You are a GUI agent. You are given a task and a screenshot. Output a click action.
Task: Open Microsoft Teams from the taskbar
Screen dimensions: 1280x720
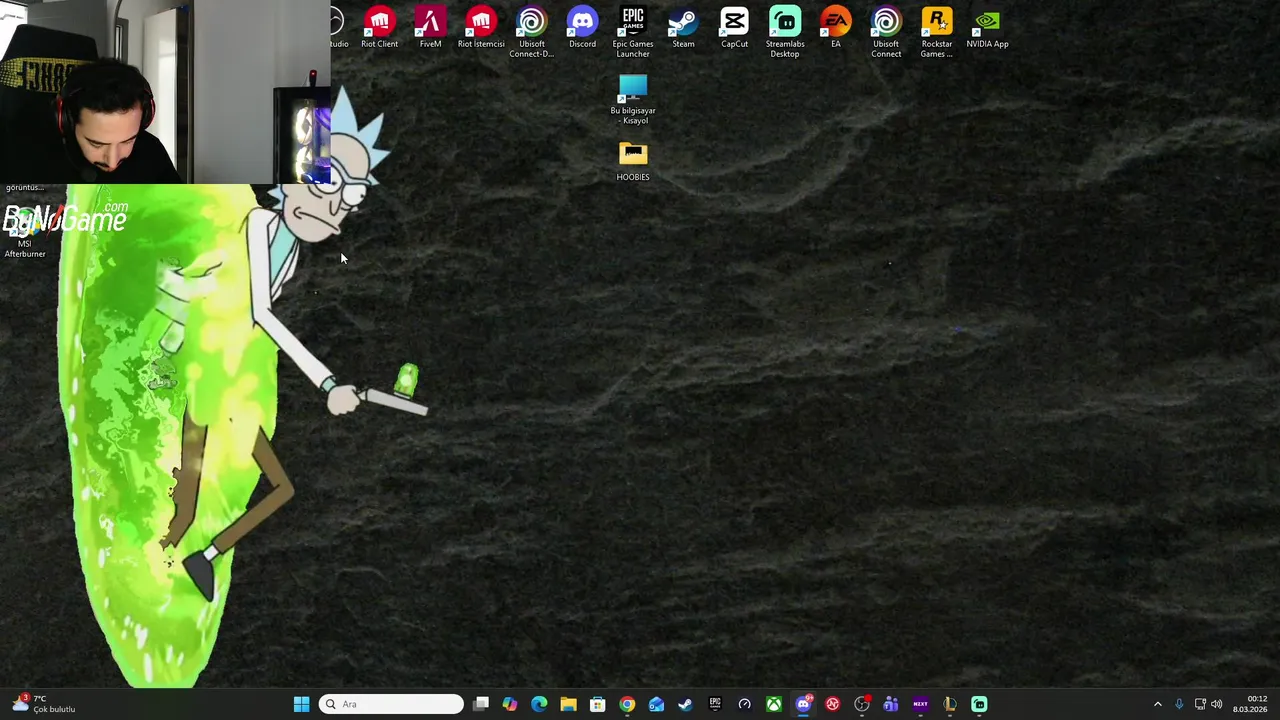pos(891,704)
